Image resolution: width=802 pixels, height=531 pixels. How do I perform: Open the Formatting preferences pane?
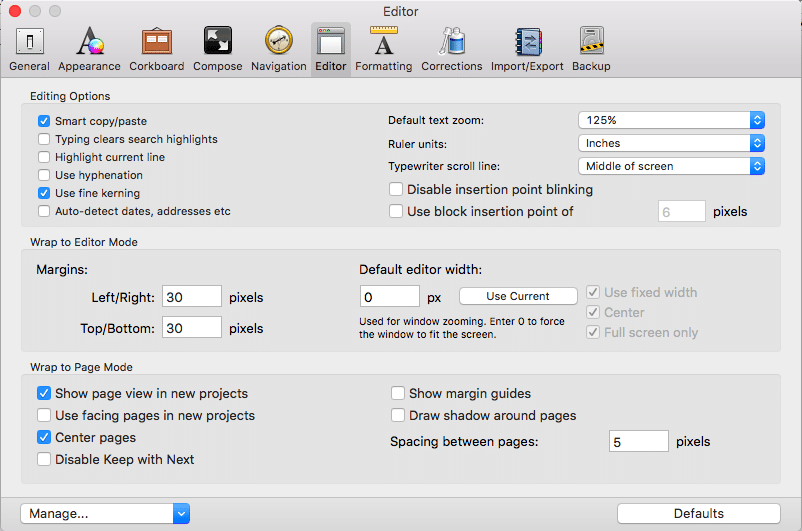[384, 49]
